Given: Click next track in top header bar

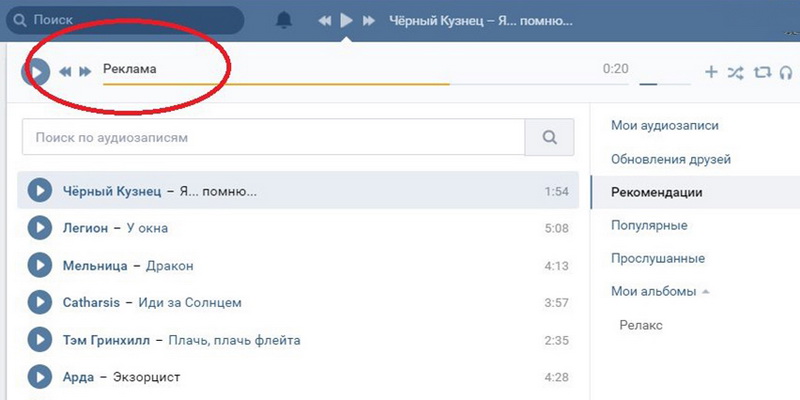Looking at the screenshot, I should (x=368, y=20).
